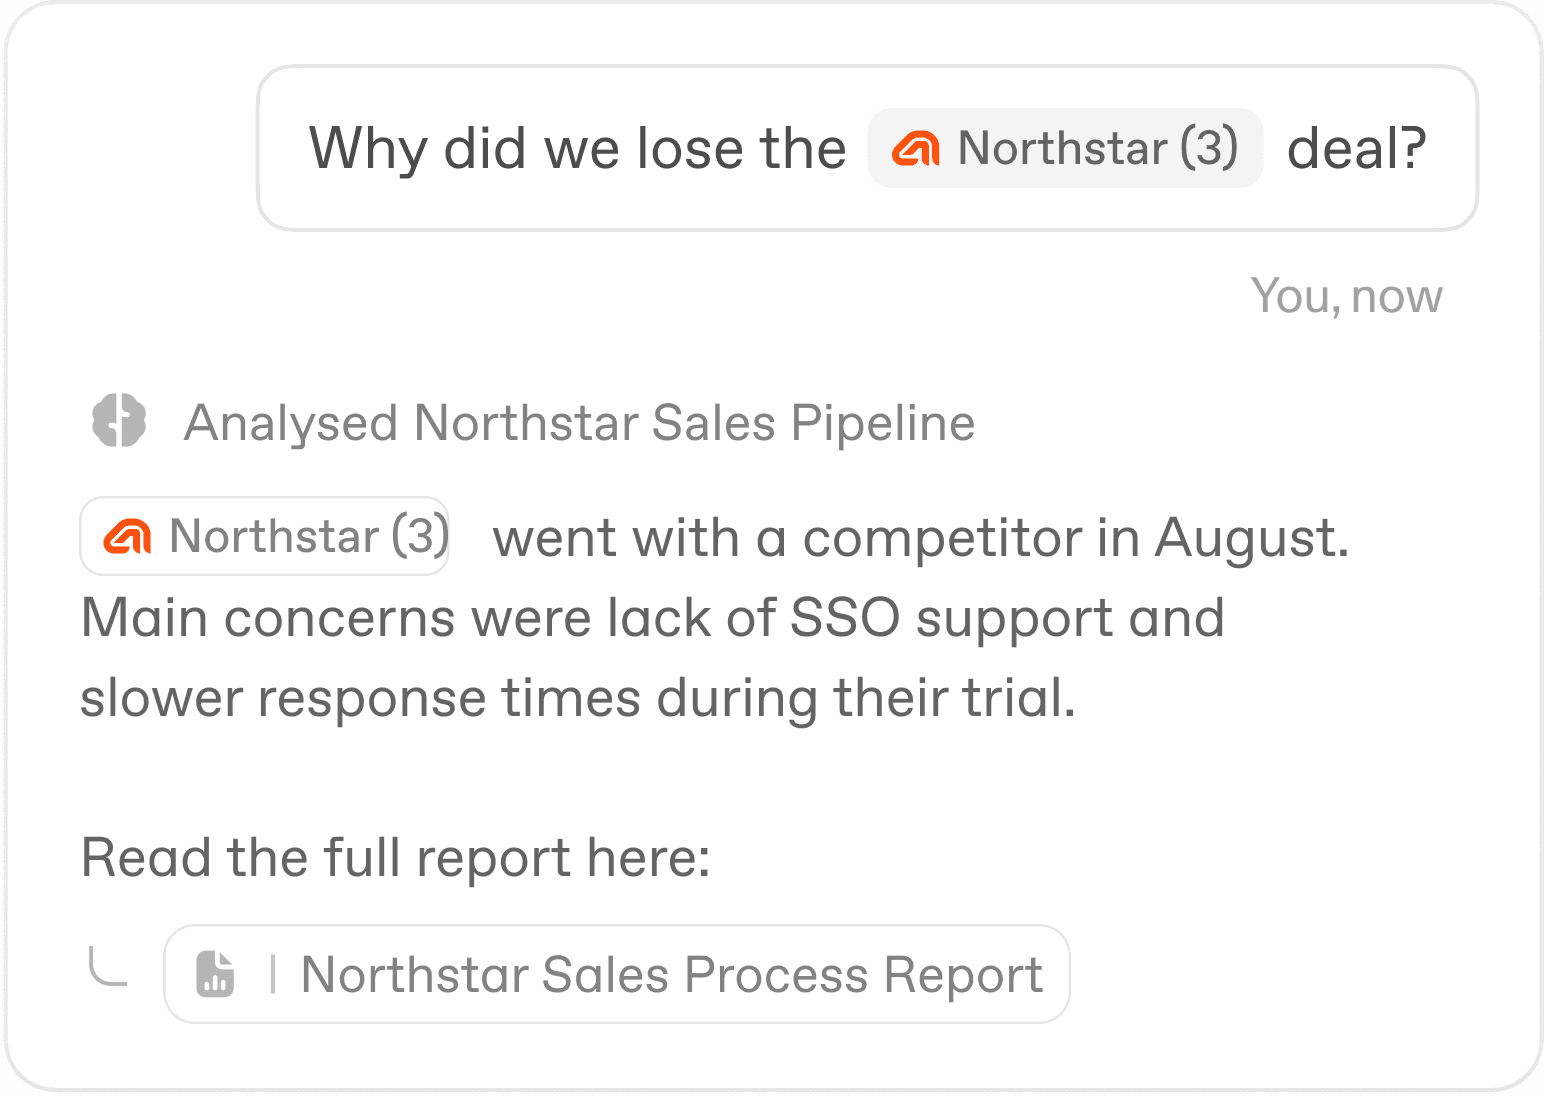Click the brain analysis icon
Image resolution: width=1548 pixels, height=1100 pixels.
pos(118,422)
